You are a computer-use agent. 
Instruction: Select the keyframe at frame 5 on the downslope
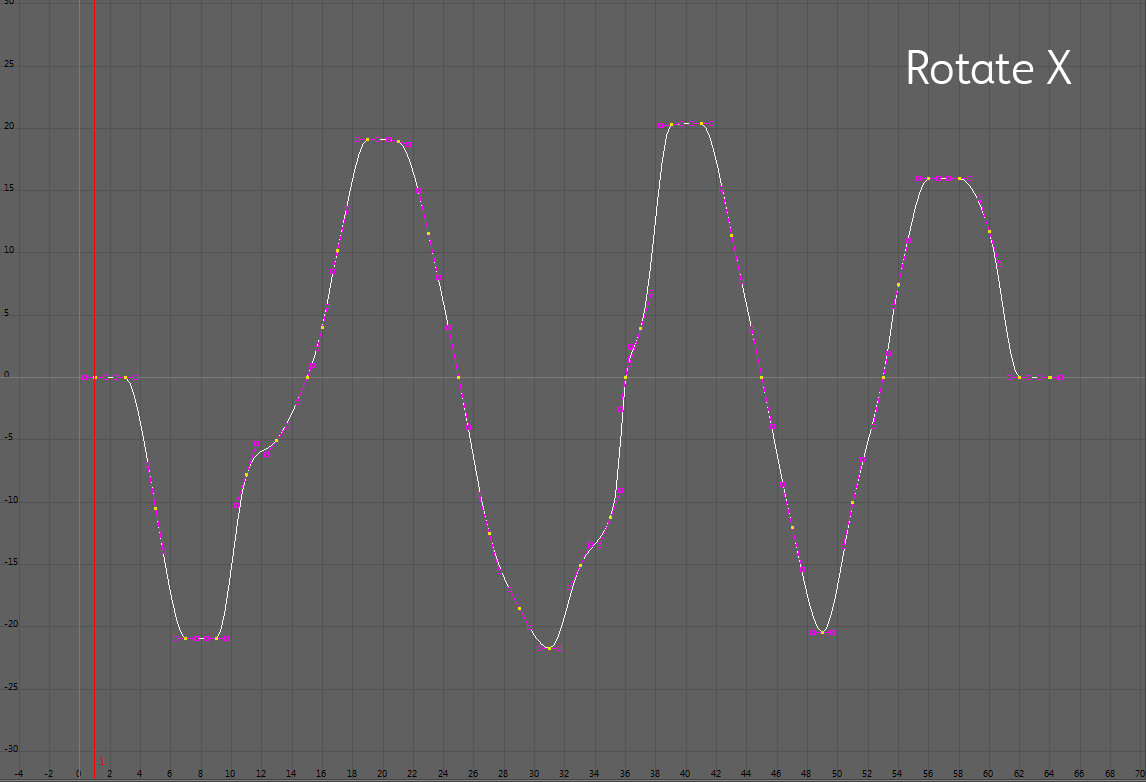155,508
